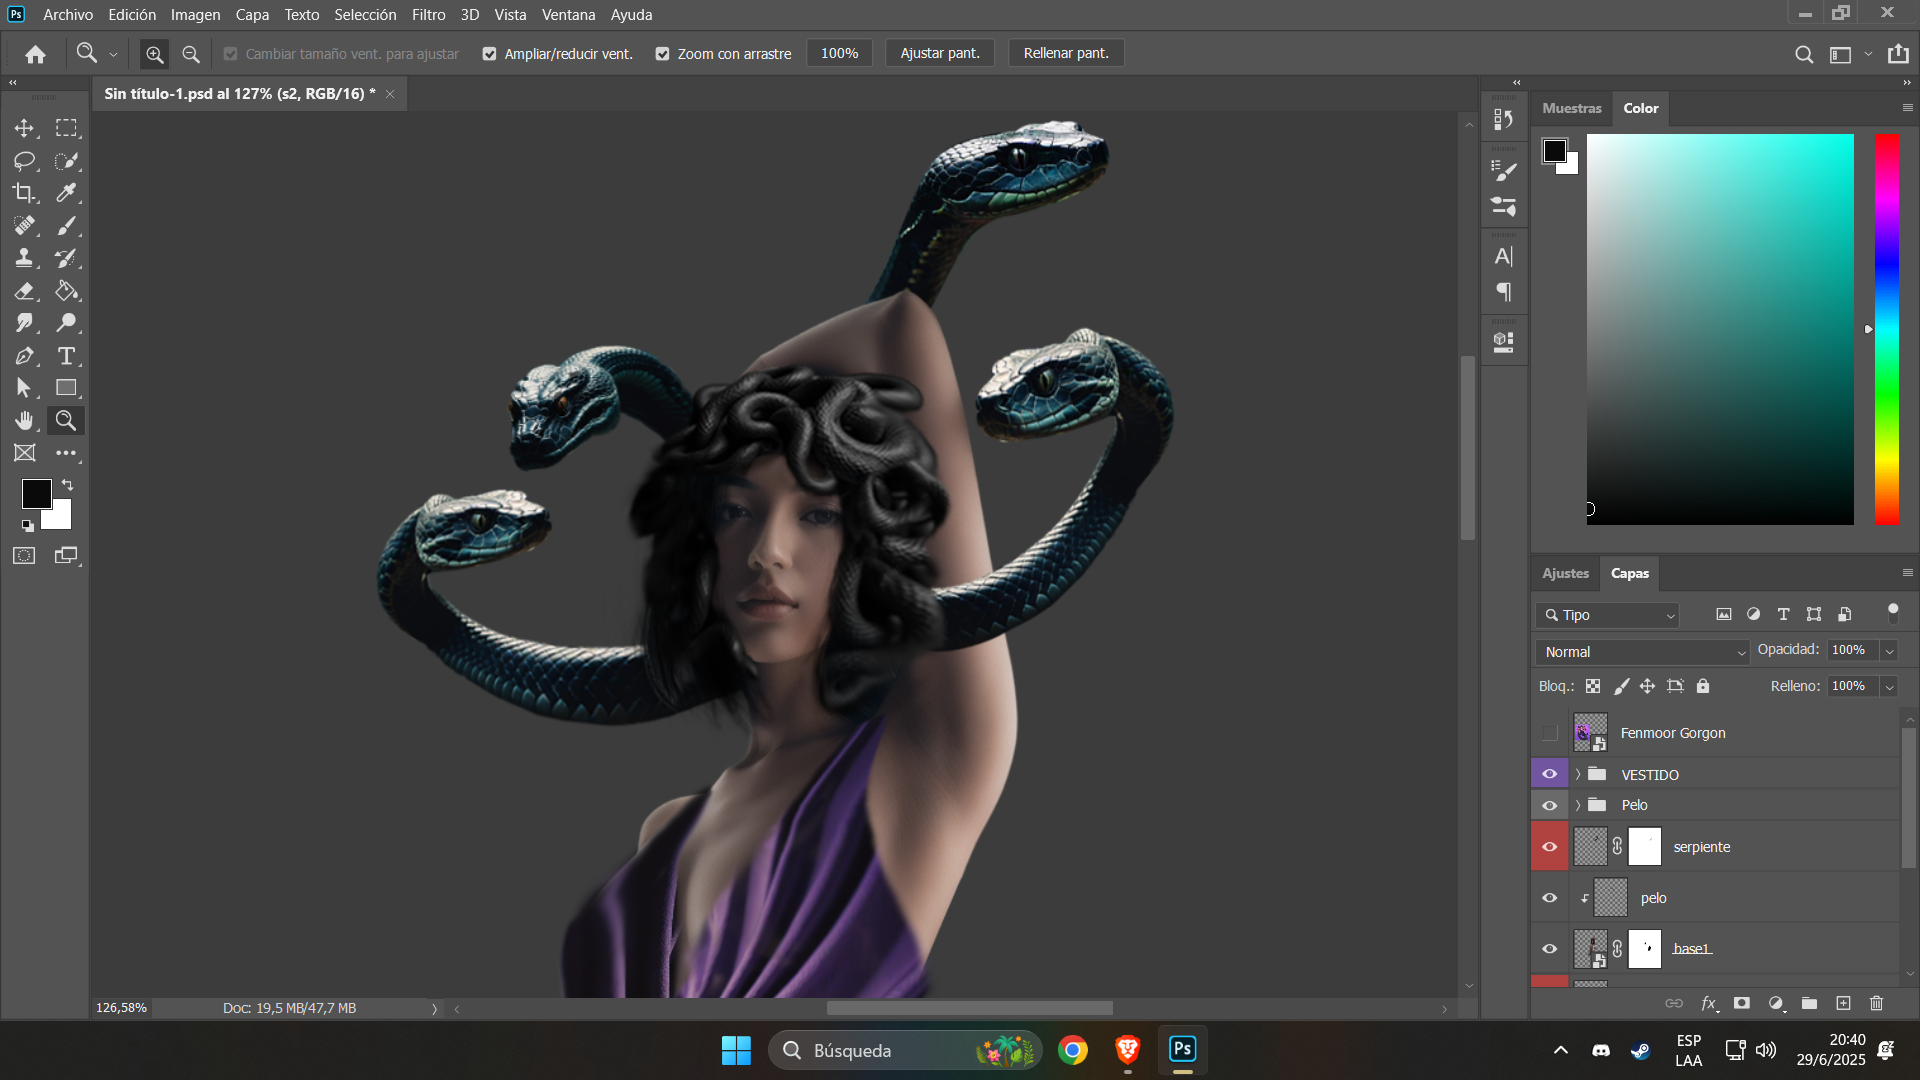1920x1080 pixels.
Task: Select the Pen tool
Action: pyautogui.click(x=24, y=356)
